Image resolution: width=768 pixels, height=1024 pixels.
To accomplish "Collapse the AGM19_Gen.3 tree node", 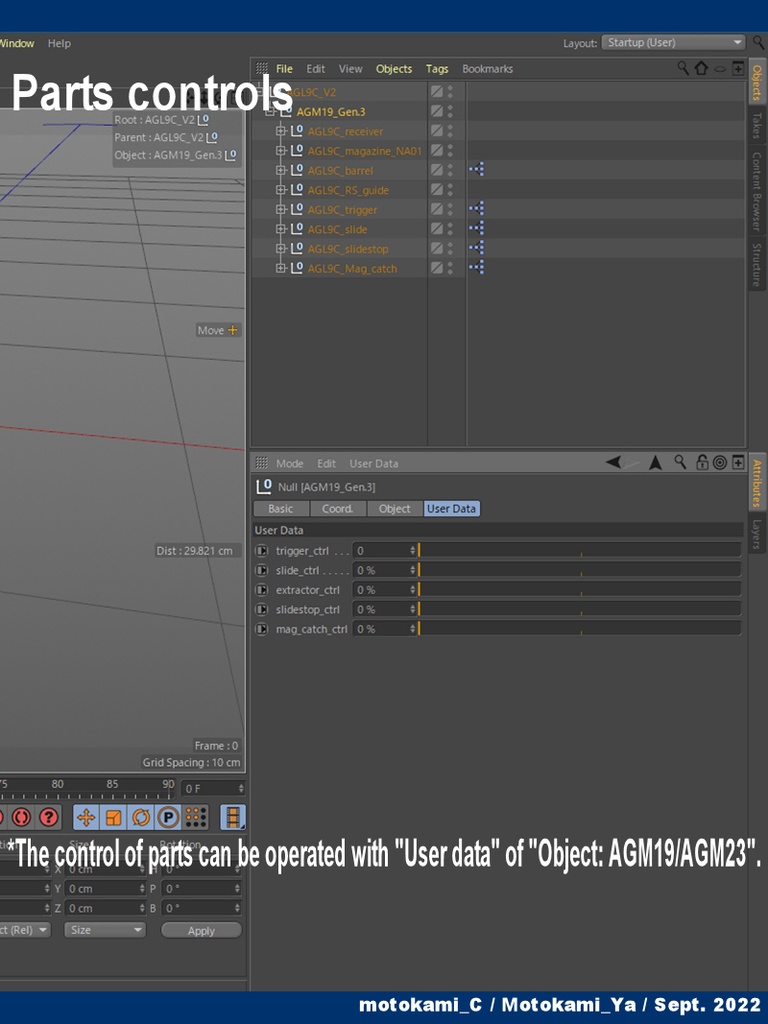I will click(x=270, y=112).
